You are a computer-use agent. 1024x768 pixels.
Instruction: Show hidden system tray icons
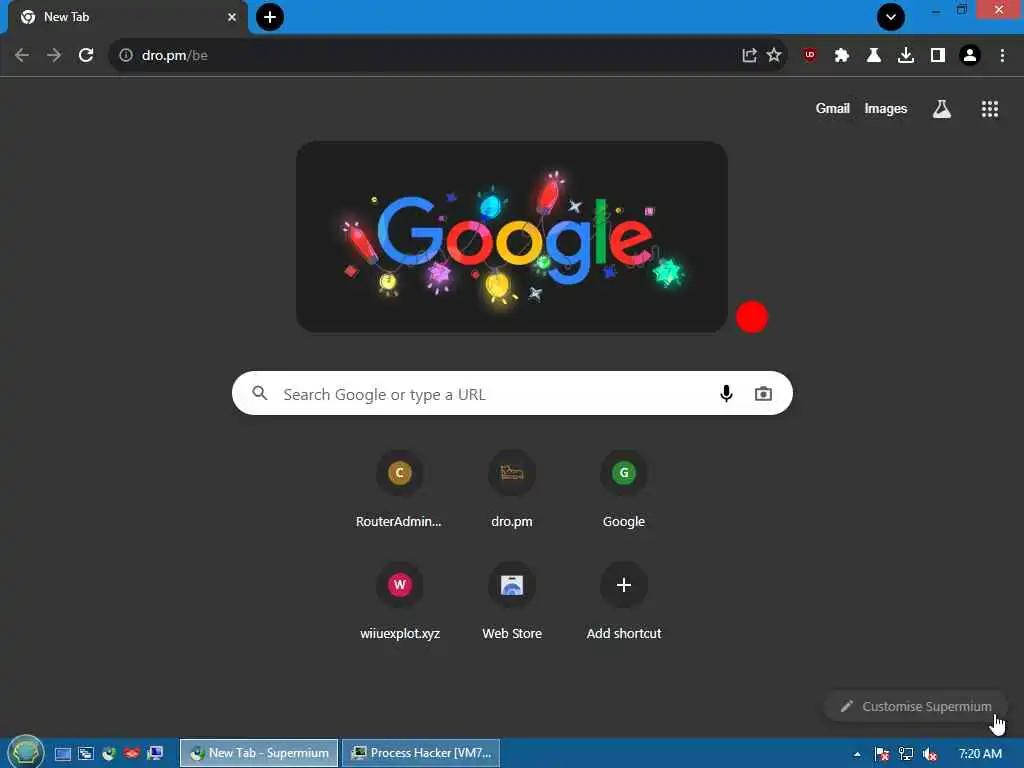coord(857,754)
